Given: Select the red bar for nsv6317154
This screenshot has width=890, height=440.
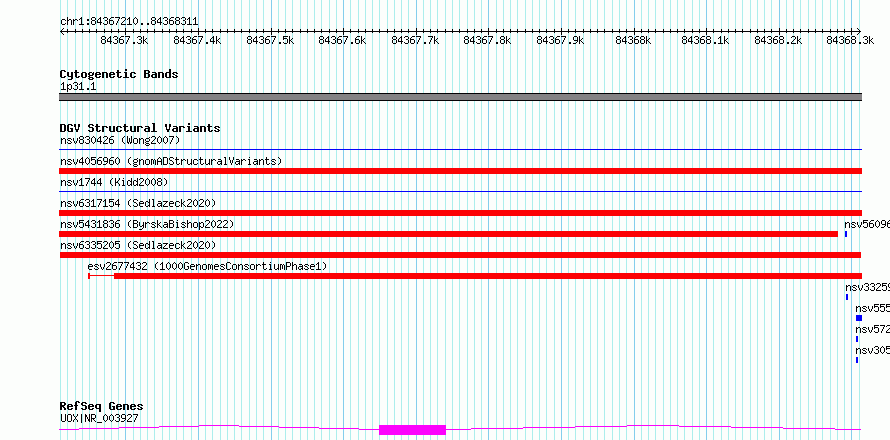Looking at the screenshot, I should click(x=460, y=213).
